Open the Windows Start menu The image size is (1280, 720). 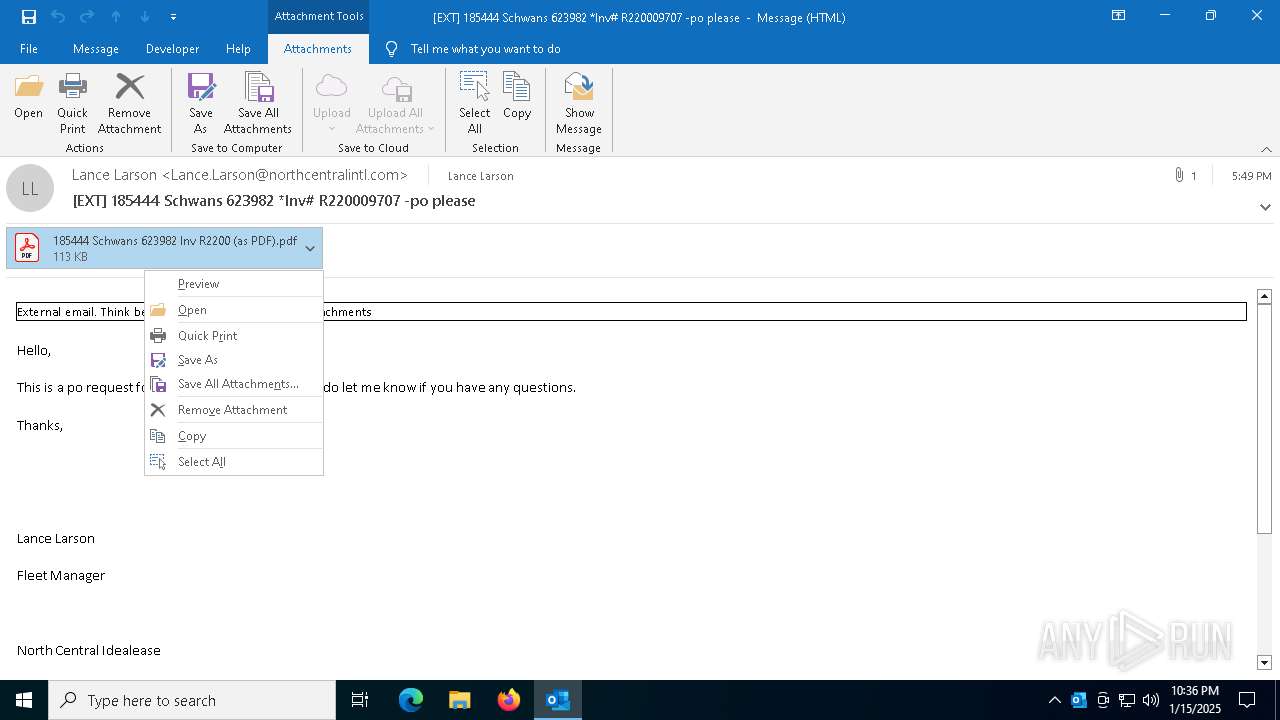coord(24,700)
